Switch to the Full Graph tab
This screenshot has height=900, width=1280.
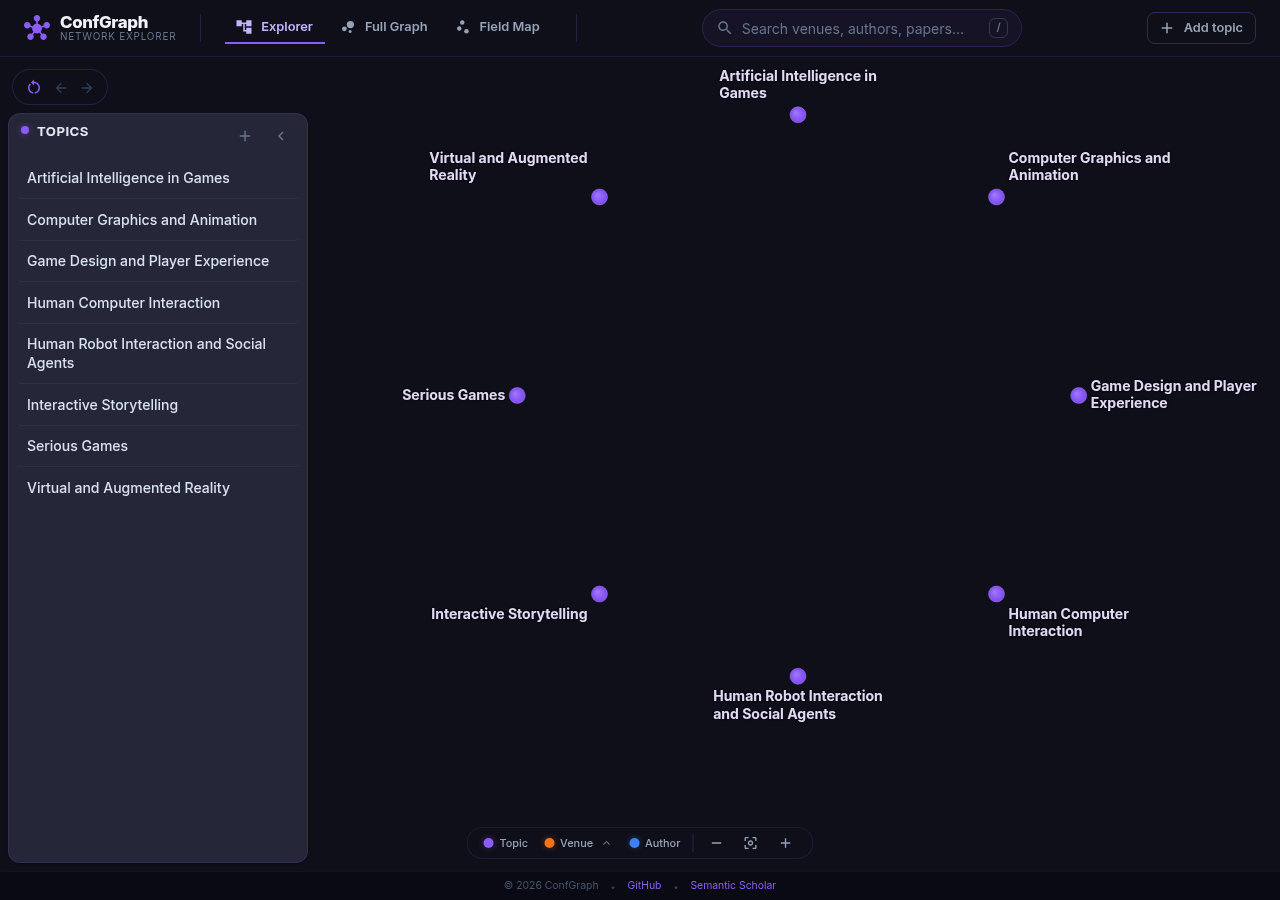click(385, 27)
